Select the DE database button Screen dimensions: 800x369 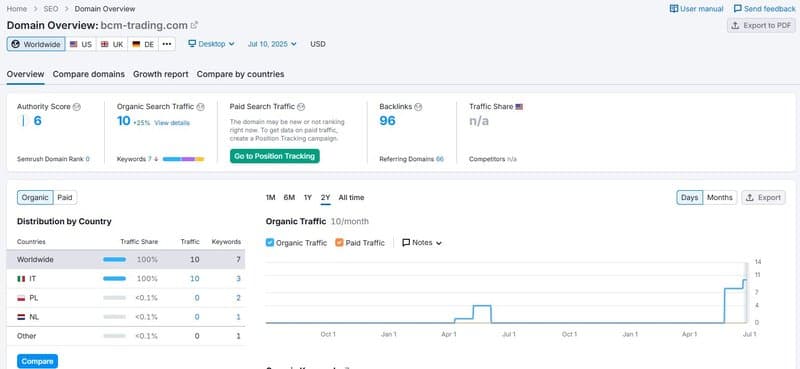click(143, 44)
